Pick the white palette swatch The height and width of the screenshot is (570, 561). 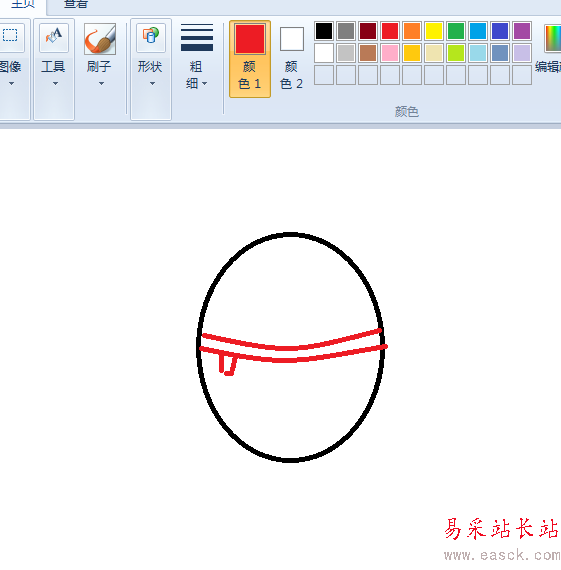click(324, 53)
